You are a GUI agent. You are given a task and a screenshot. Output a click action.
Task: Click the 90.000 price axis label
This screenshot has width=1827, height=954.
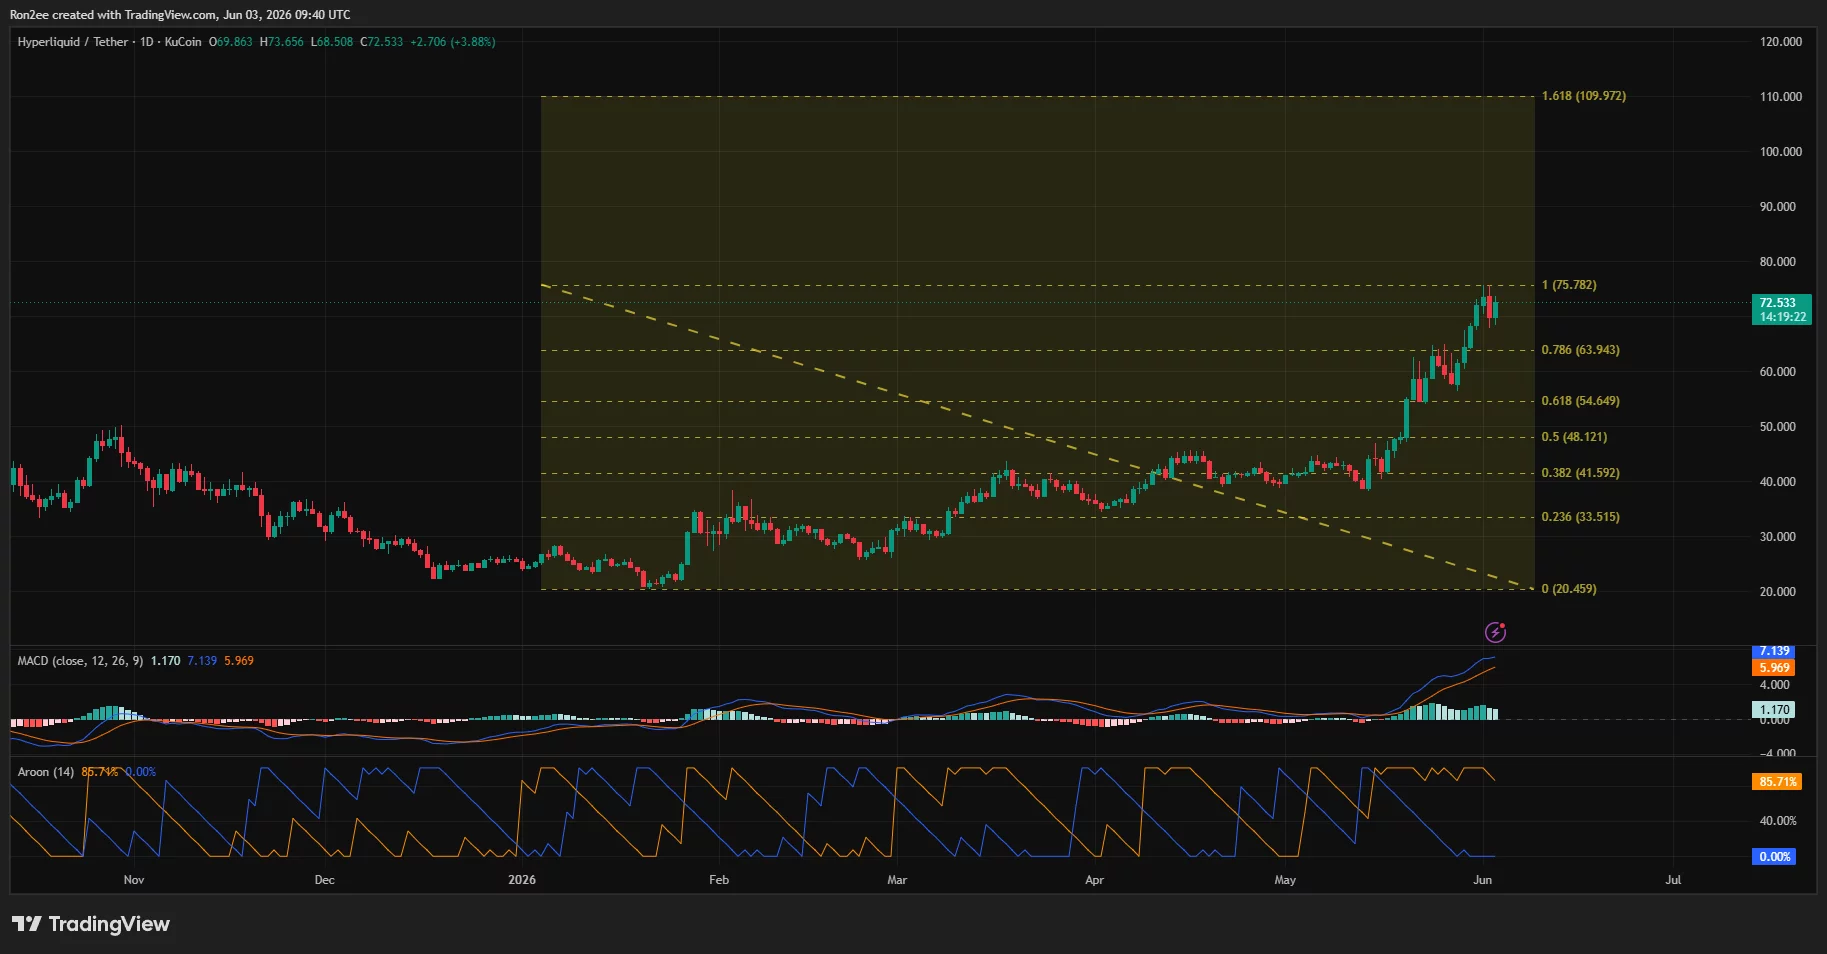[1778, 207]
